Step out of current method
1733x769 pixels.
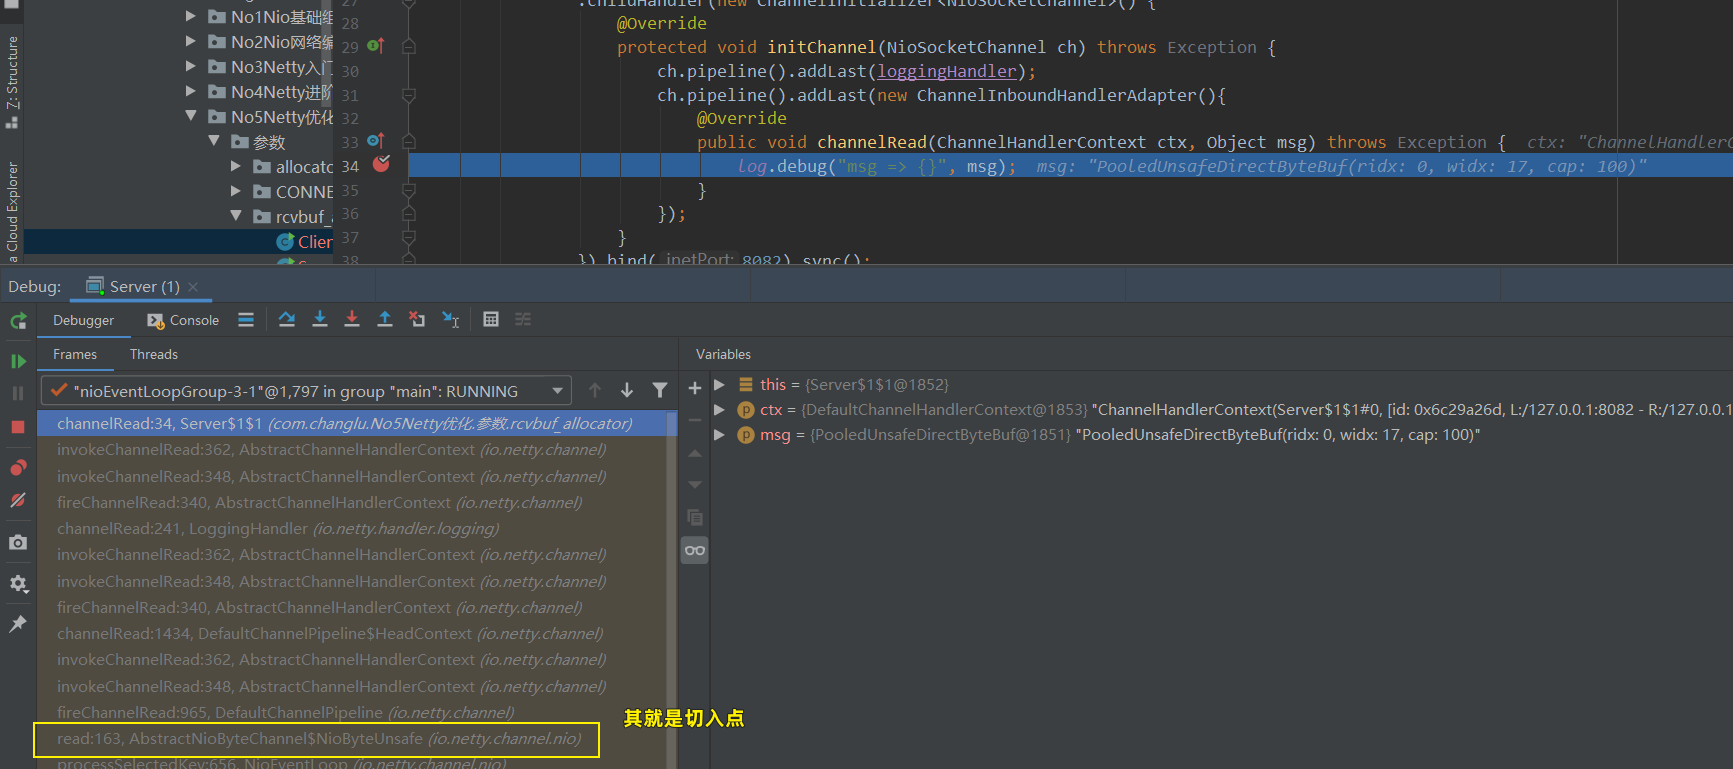tap(385, 320)
